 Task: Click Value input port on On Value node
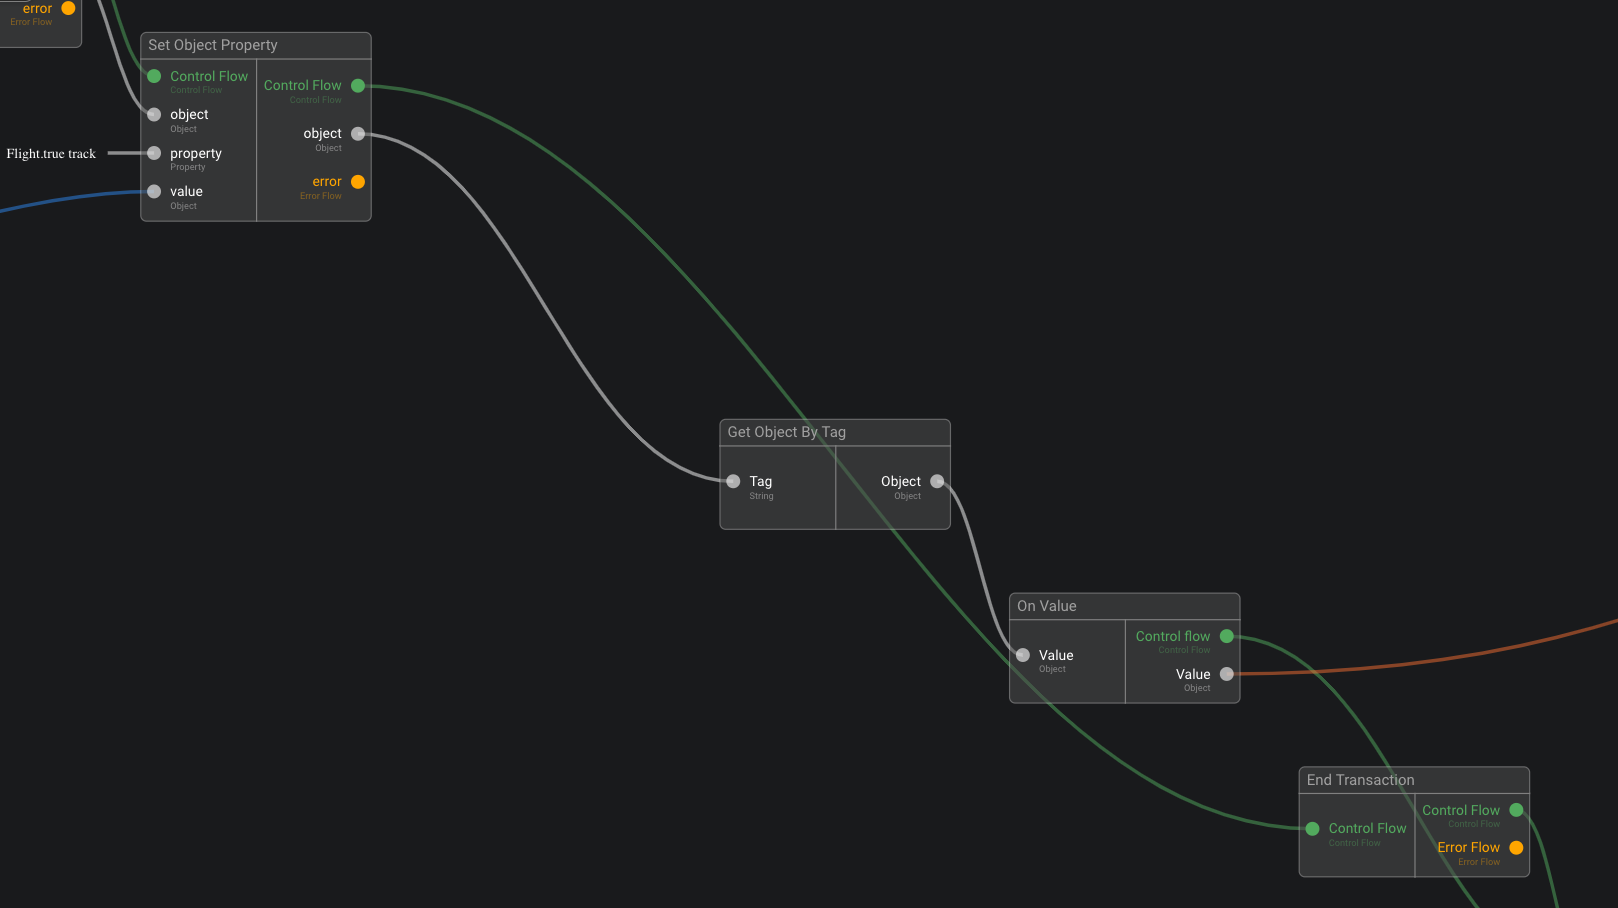[1023, 655]
